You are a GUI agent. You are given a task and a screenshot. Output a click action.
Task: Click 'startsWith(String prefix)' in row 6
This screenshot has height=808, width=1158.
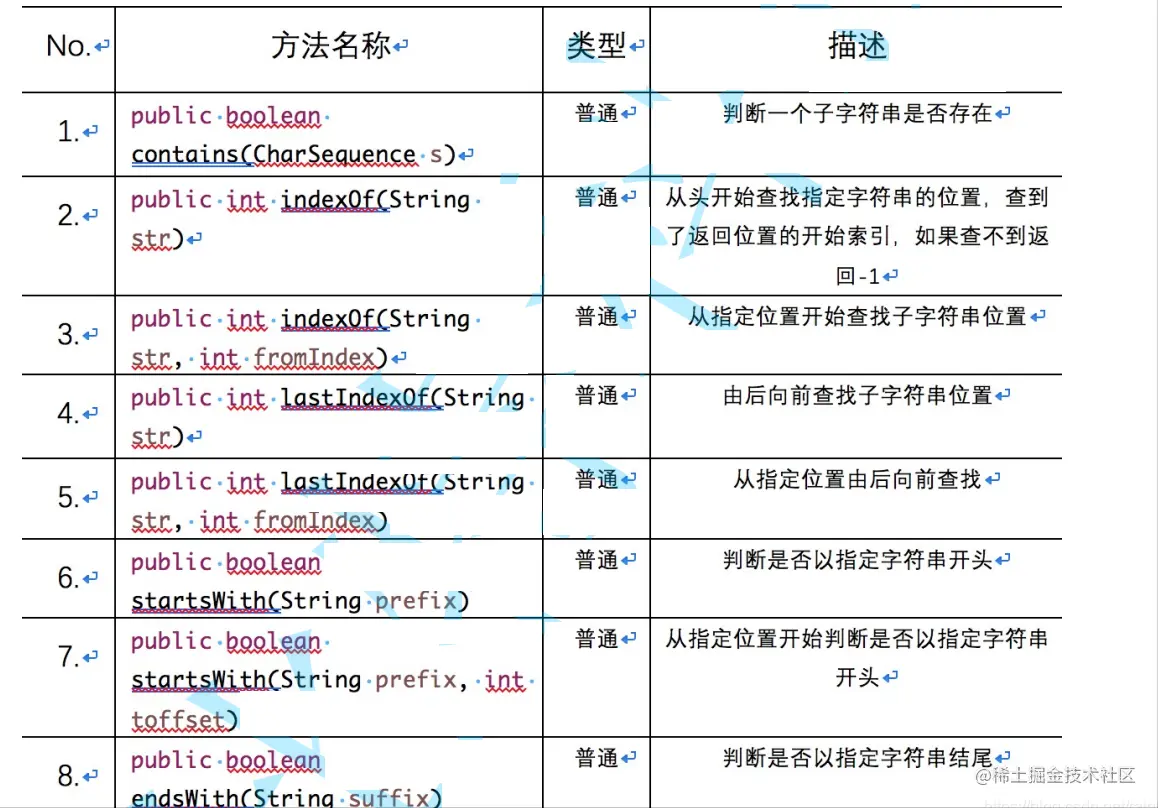[x=300, y=601]
